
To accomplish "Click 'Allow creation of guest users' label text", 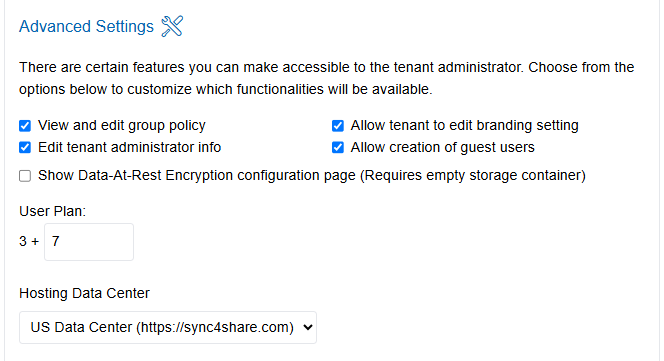I will coord(443,147).
